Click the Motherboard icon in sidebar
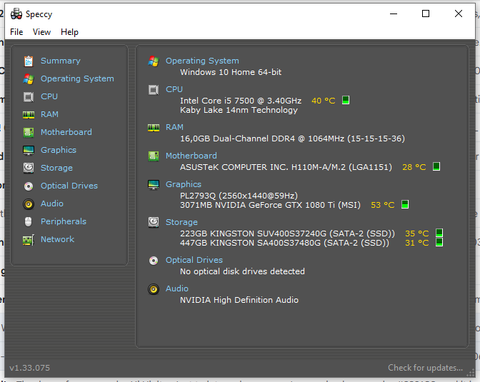The height and width of the screenshot is (382, 480). 28,132
